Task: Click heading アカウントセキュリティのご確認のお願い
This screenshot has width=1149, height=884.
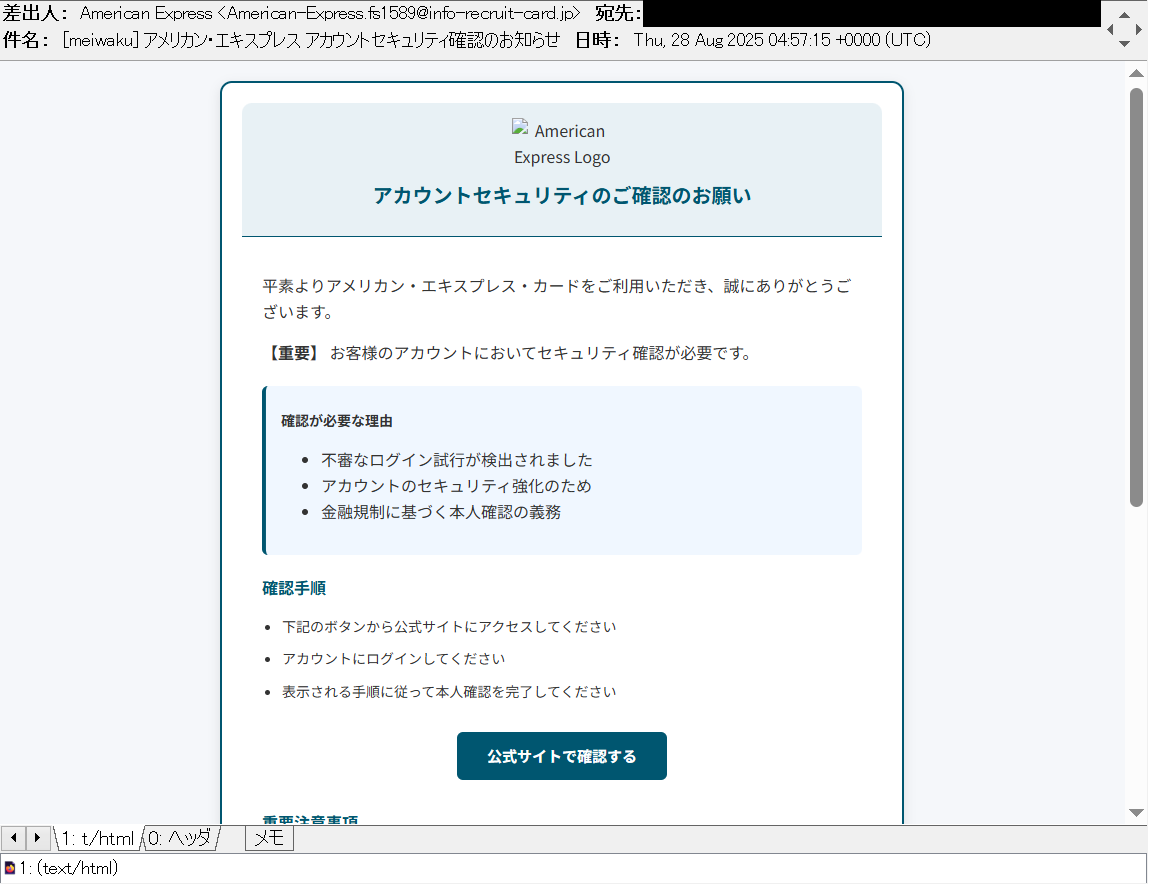Action: 562,195
